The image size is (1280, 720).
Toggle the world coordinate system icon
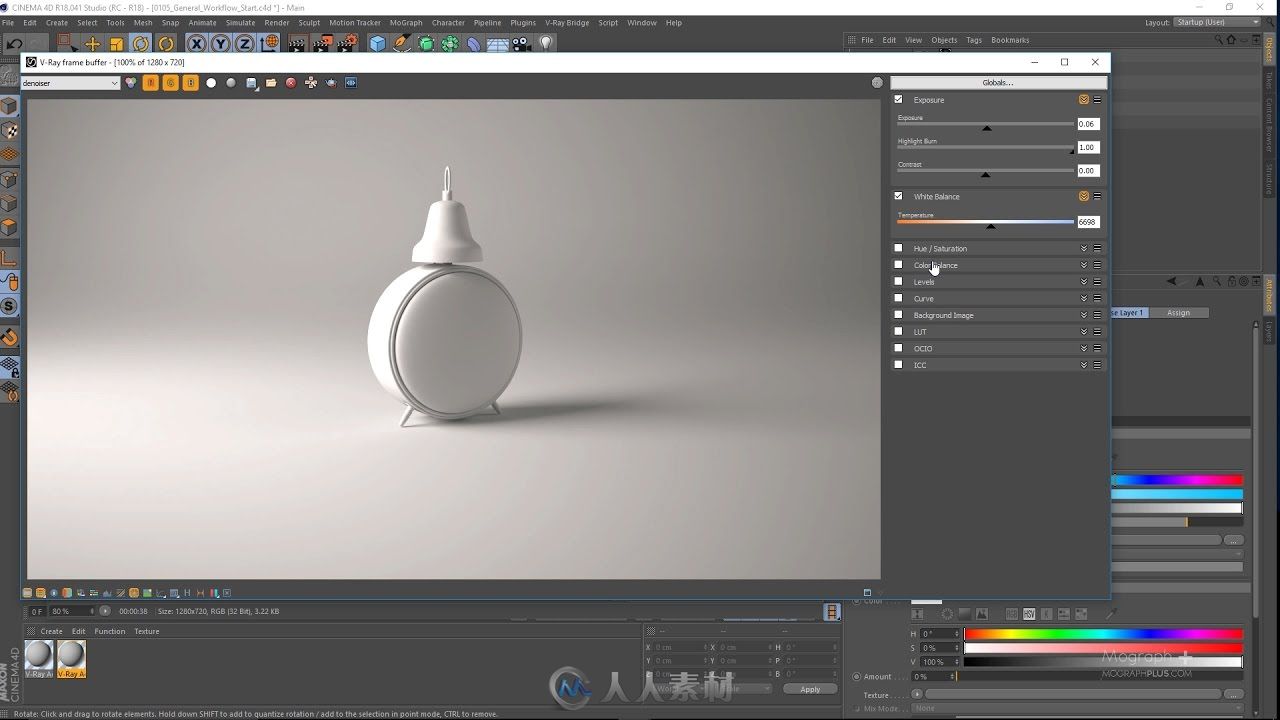pos(270,43)
